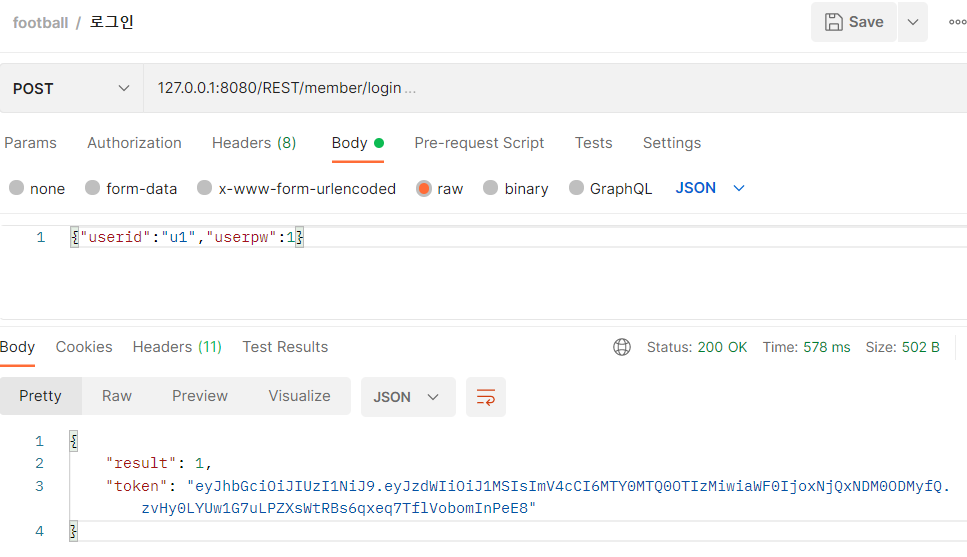
Task: Open the Test Results tab
Action: 285,347
